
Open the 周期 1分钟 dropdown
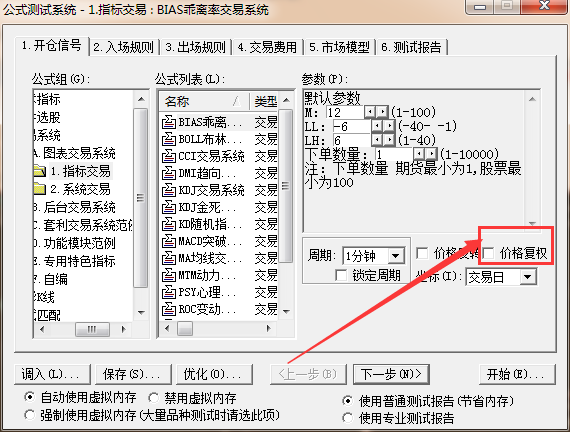click(396, 256)
